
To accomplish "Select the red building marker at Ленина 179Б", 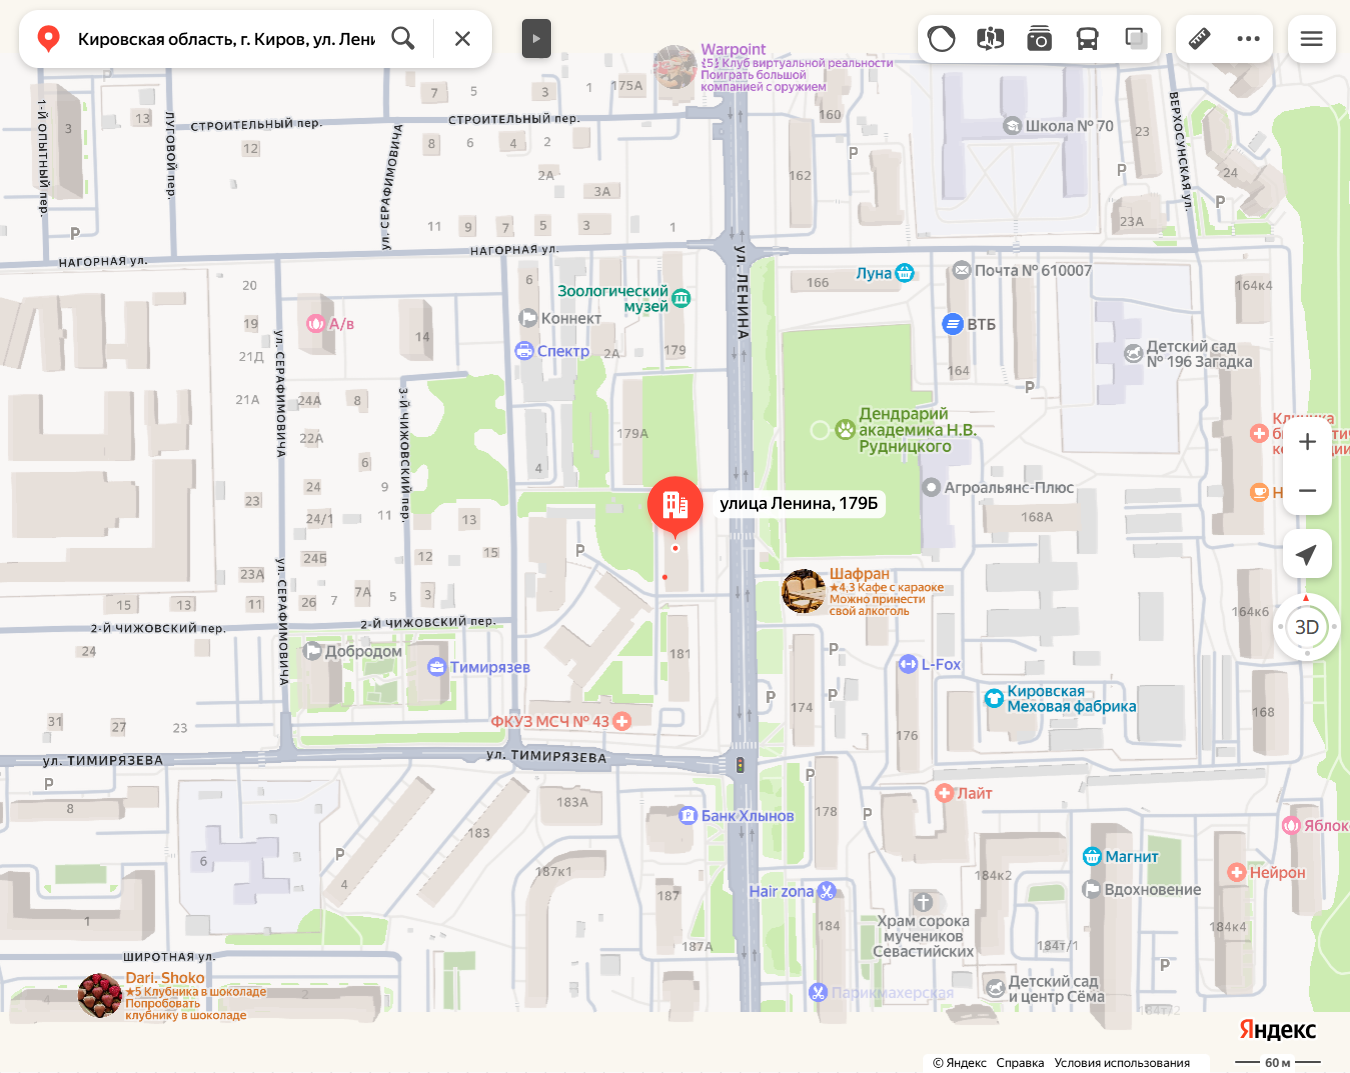I will pos(675,506).
